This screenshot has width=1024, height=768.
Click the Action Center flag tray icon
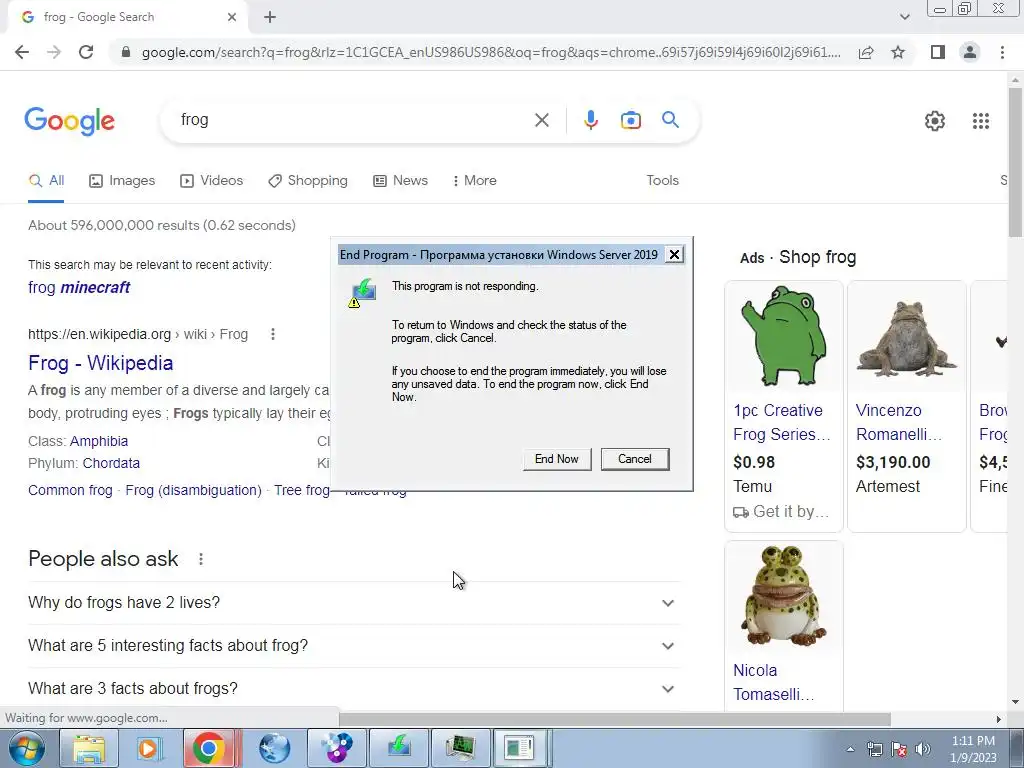coord(899,749)
